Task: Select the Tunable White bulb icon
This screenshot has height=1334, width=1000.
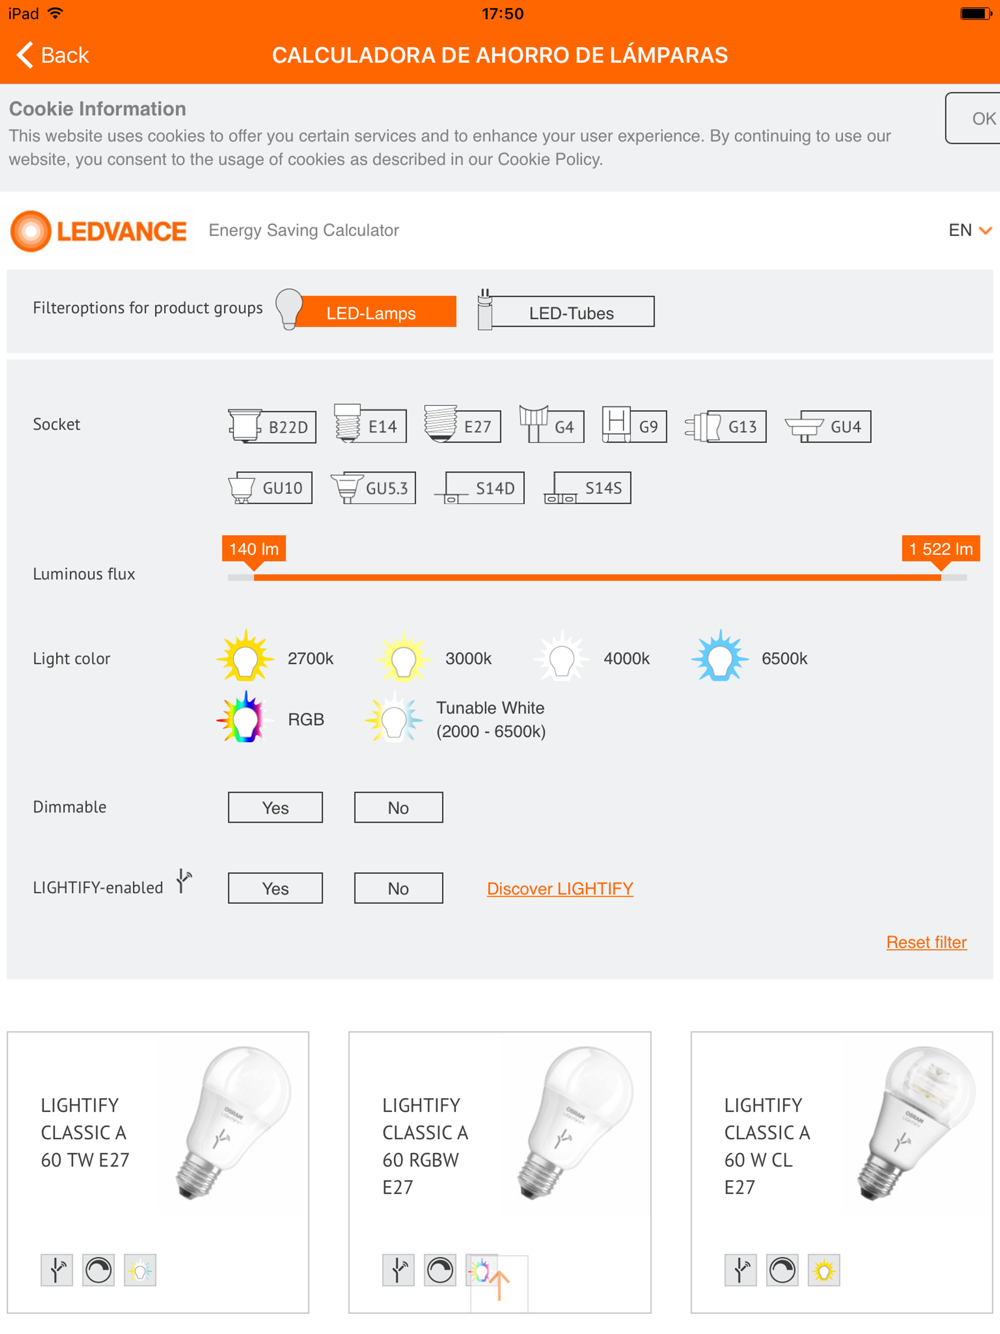Action: pyautogui.click(x=394, y=719)
